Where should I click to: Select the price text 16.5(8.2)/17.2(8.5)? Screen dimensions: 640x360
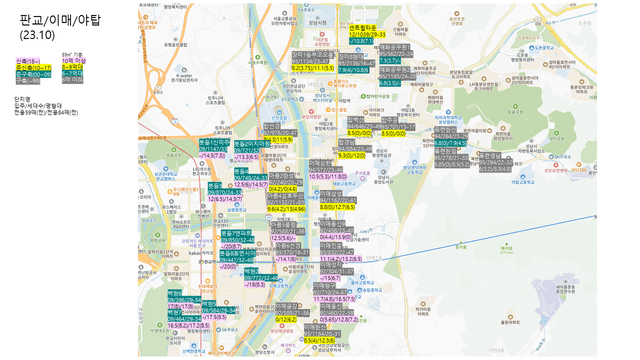(x=189, y=326)
